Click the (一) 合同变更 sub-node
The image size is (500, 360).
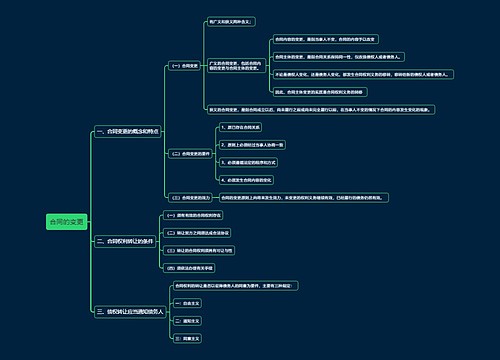point(185,66)
